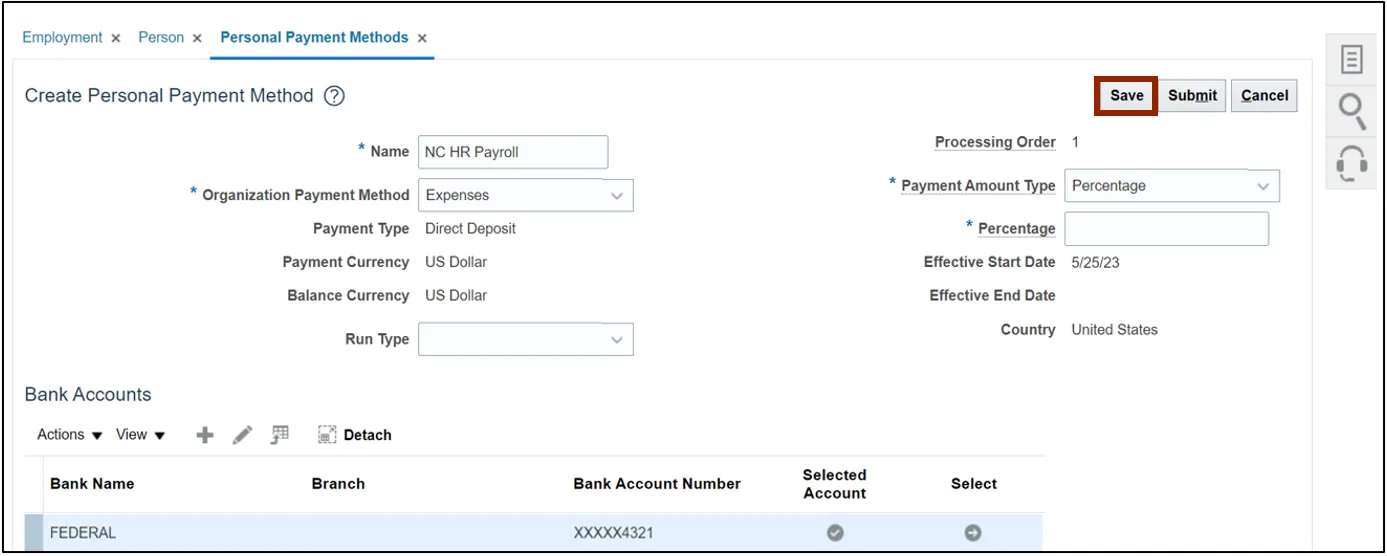Expand the Run Type dropdown
This screenshot has height=556, width=1387.
(616, 340)
